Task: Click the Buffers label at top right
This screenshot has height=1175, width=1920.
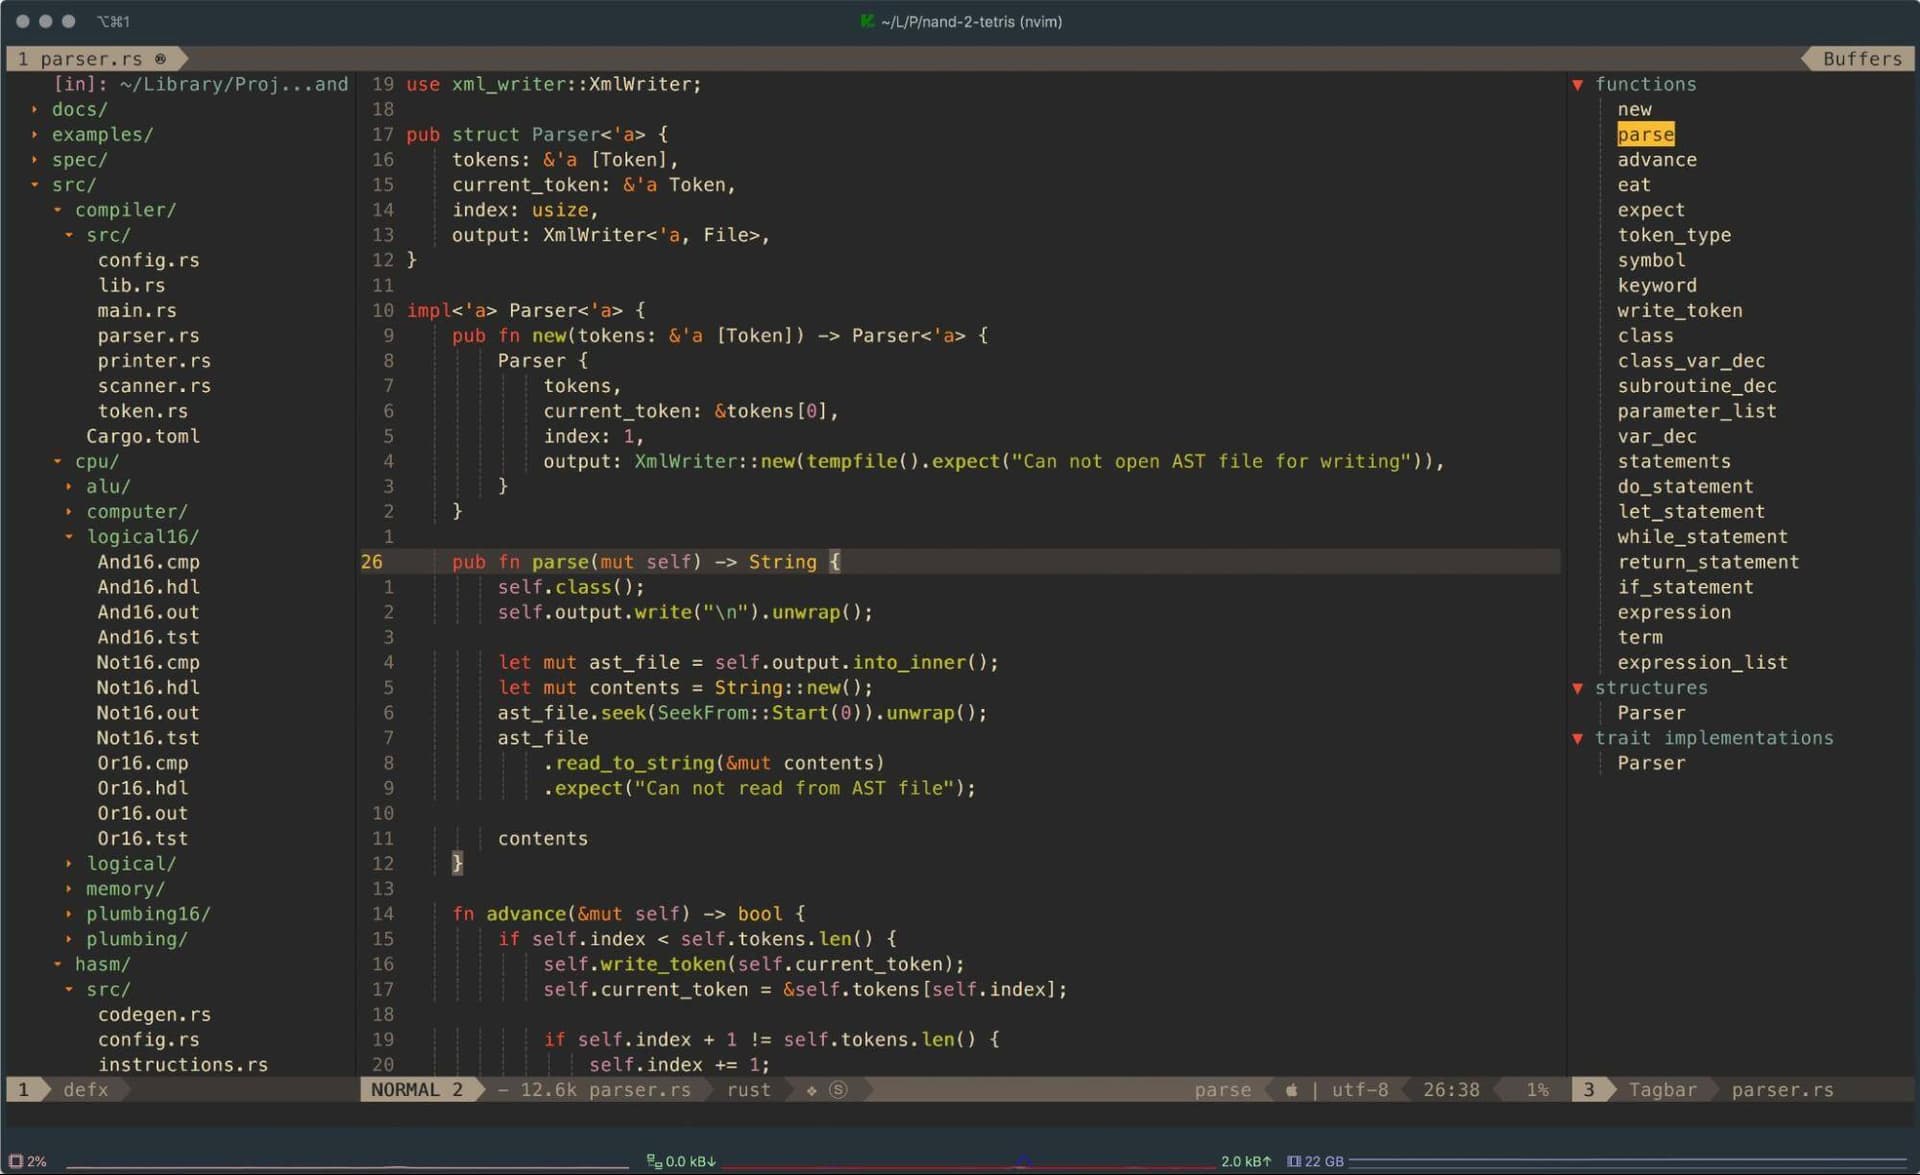Action: [x=1862, y=58]
